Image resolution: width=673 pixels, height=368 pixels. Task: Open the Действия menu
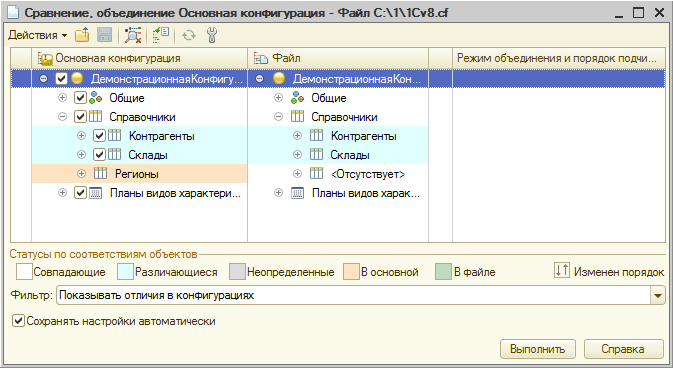[x=37, y=35]
